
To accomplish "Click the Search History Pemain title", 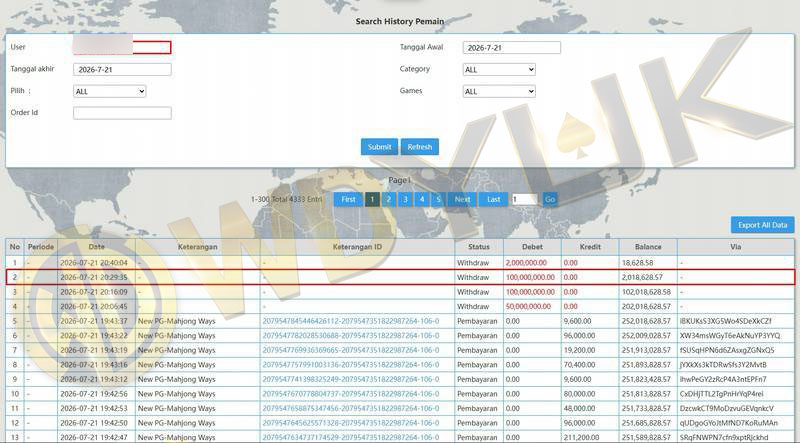I will click(x=399, y=21).
